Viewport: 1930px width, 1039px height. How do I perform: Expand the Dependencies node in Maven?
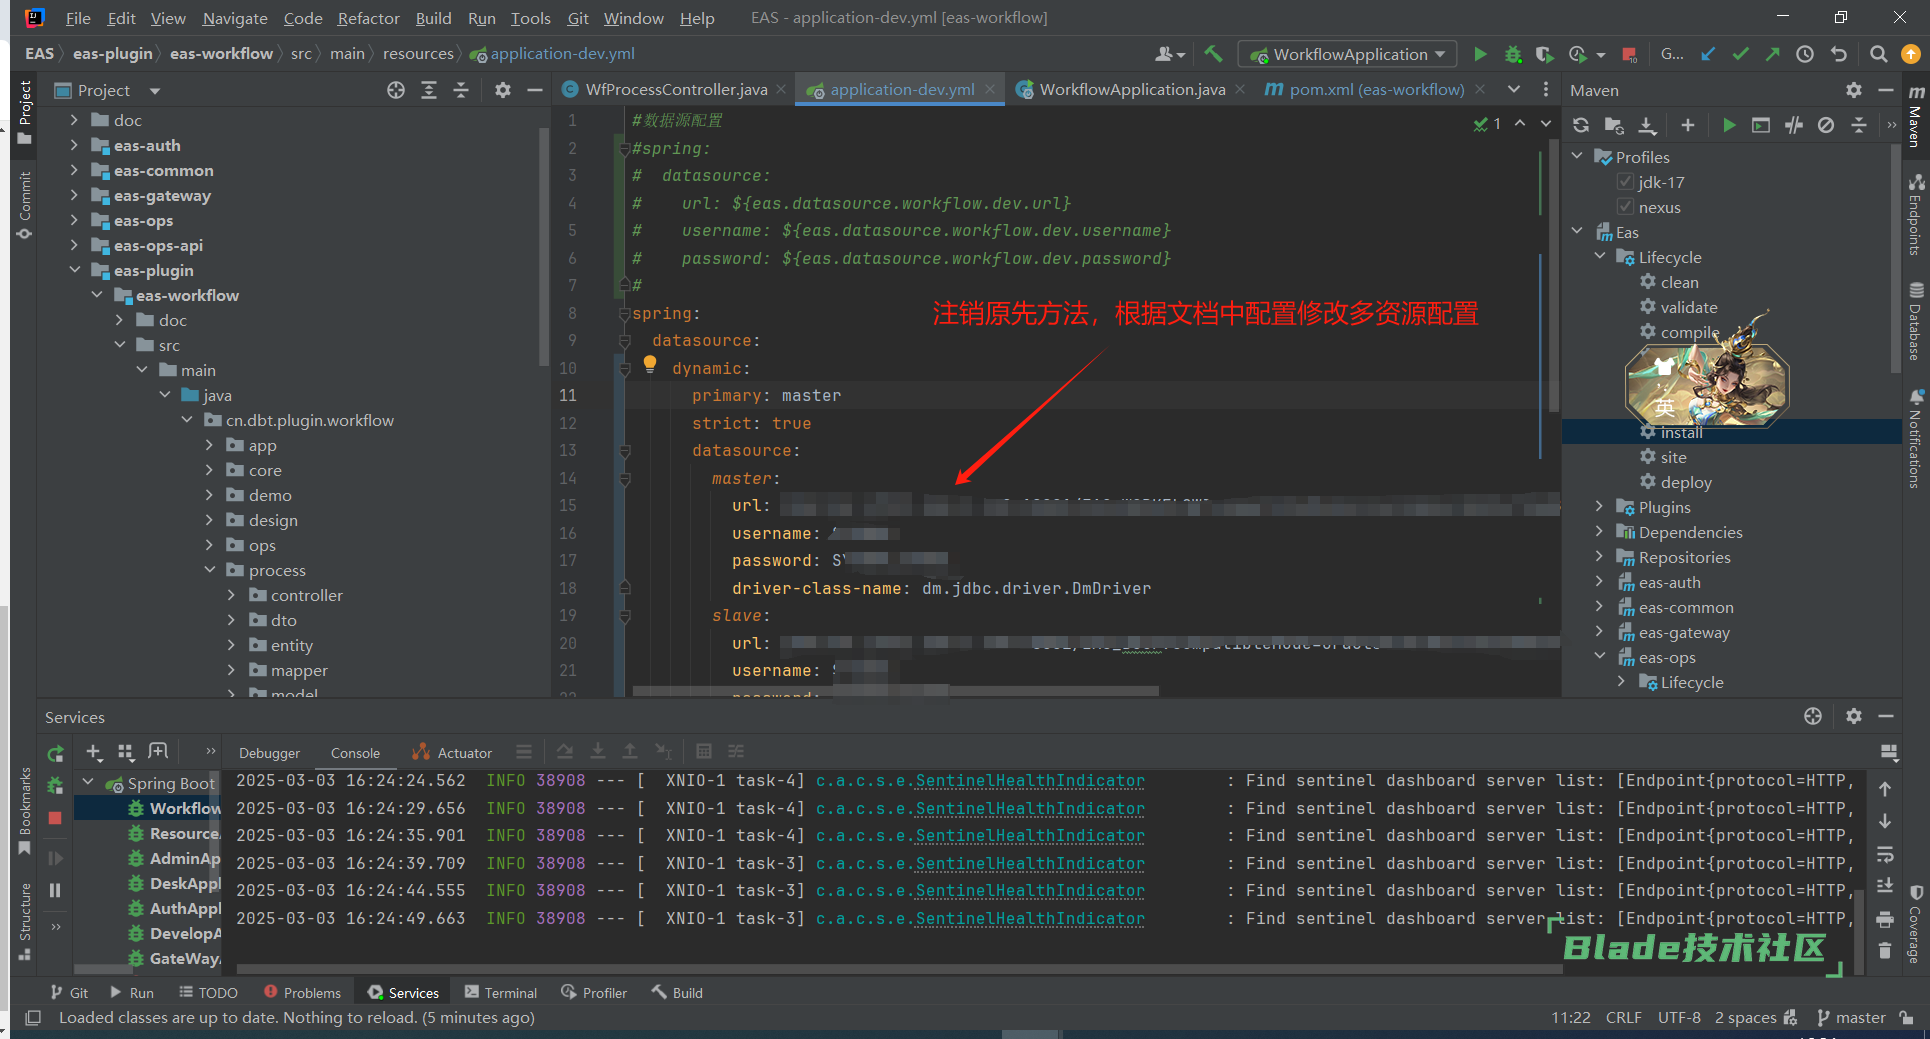(x=1599, y=532)
